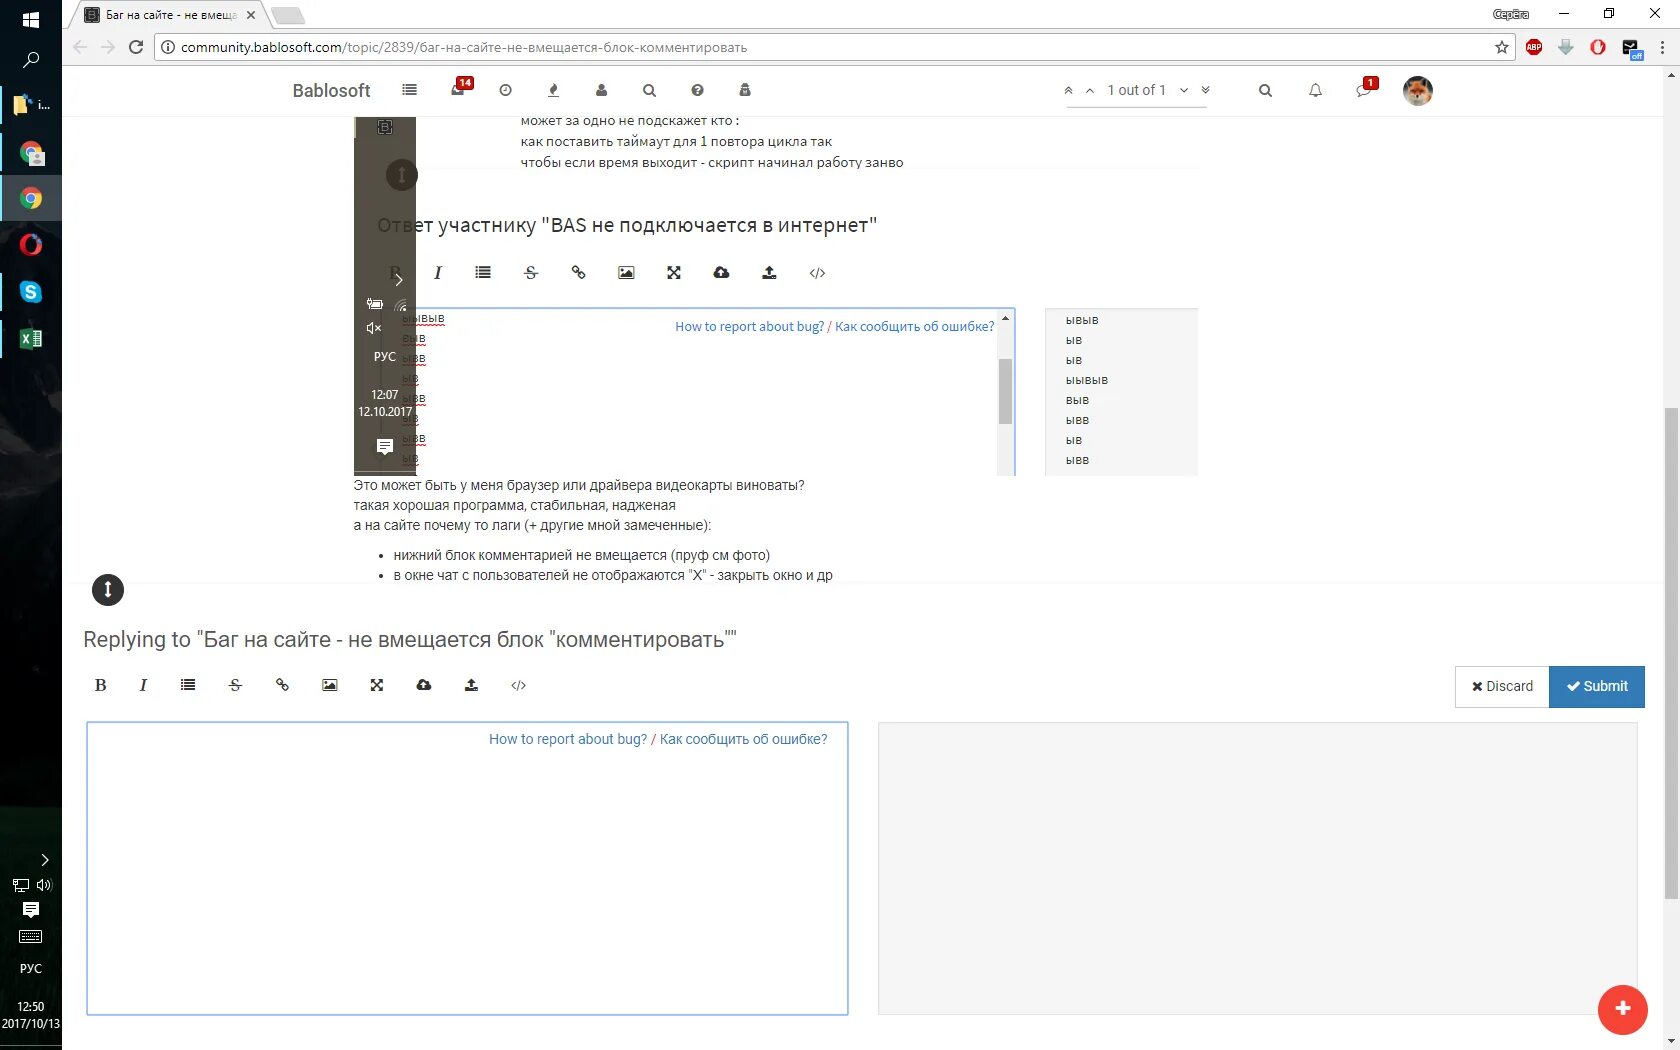Open users icon in forum navbar
Viewport: 1680px width, 1050px height.
[x=601, y=90]
